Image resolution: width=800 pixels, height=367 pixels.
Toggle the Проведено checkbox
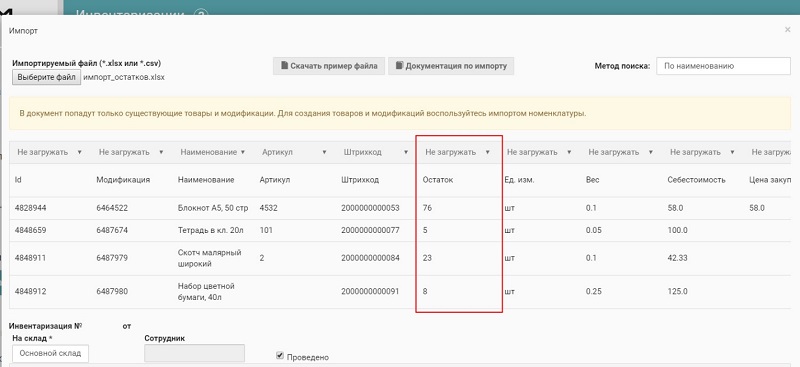[280, 355]
